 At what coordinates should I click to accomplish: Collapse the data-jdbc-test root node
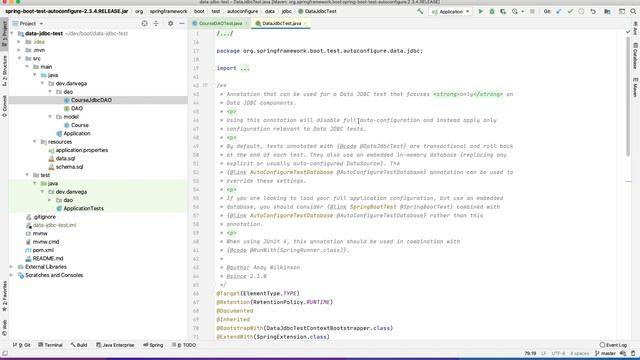tap(12, 33)
